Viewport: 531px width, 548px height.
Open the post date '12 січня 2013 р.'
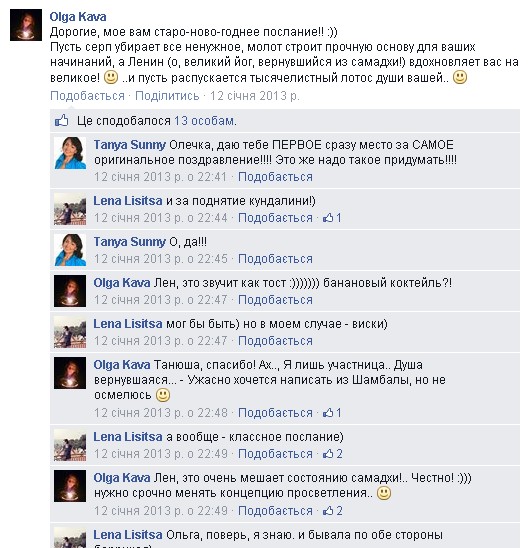pos(254,96)
